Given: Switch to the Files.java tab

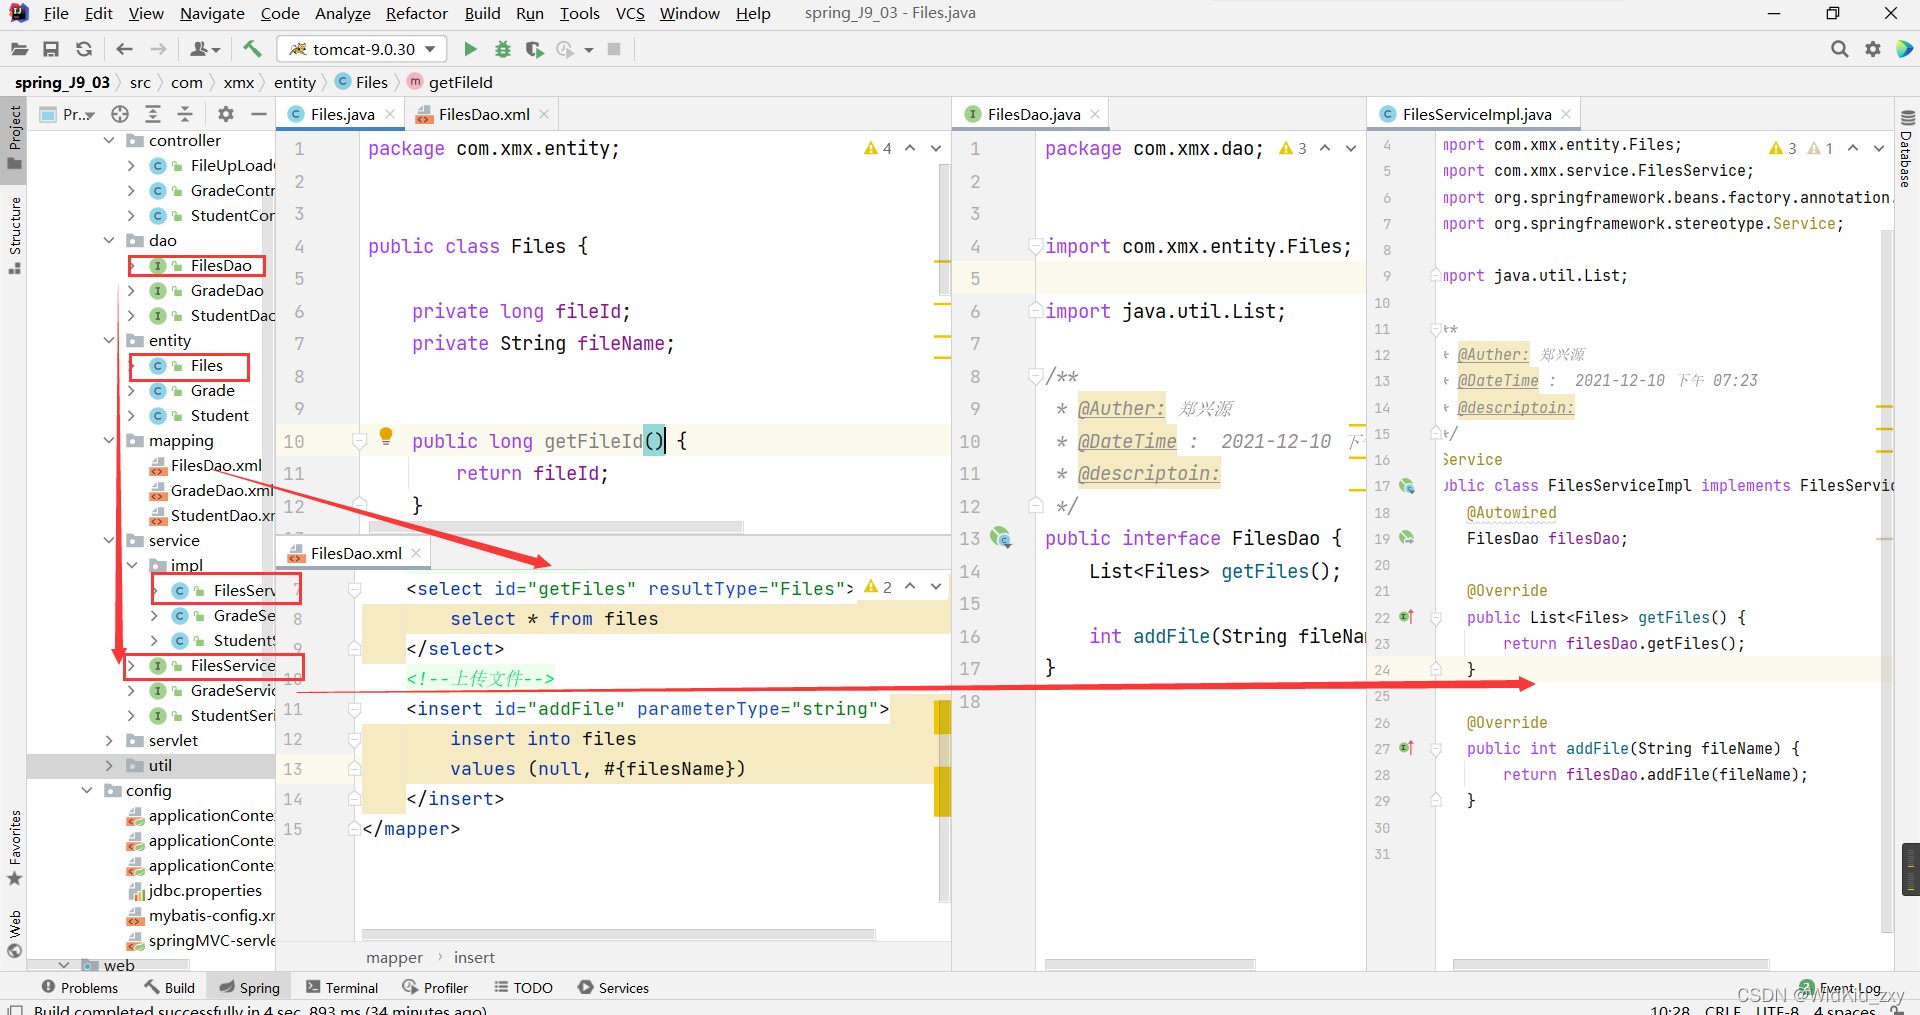Looking at the screenshot, I should click(341, 114).
